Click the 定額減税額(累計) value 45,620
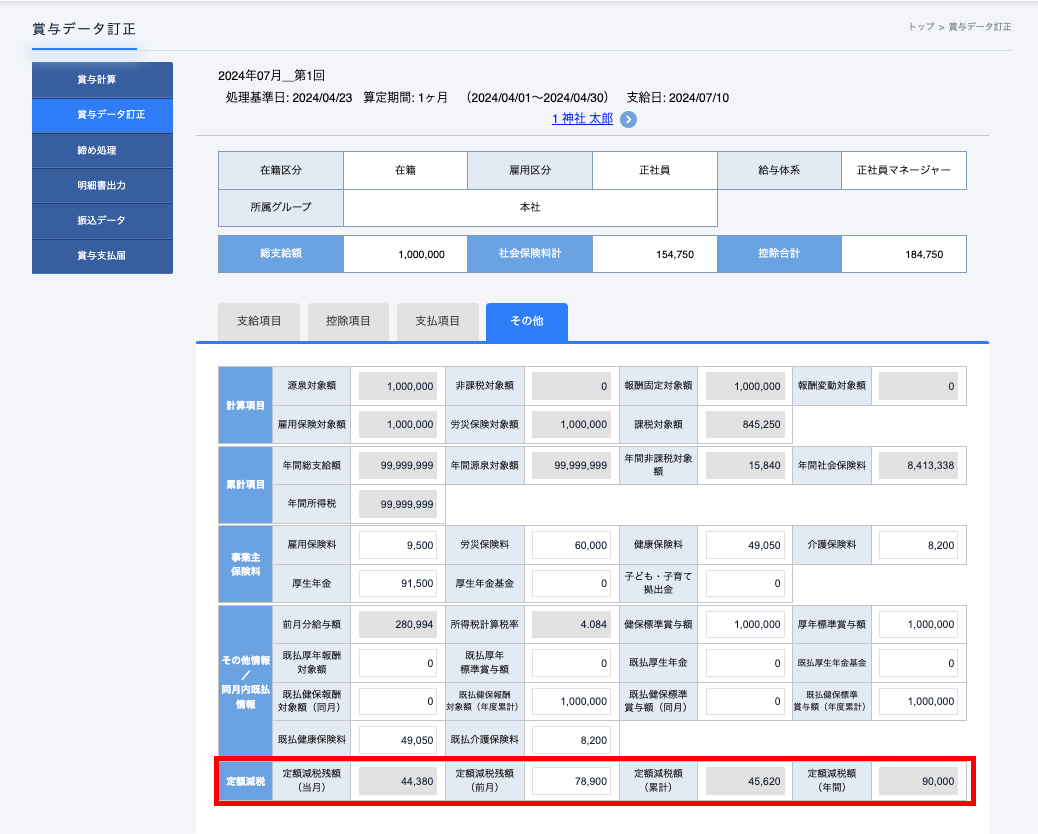This screenshot has width=1038, height=834. (745, 781)
